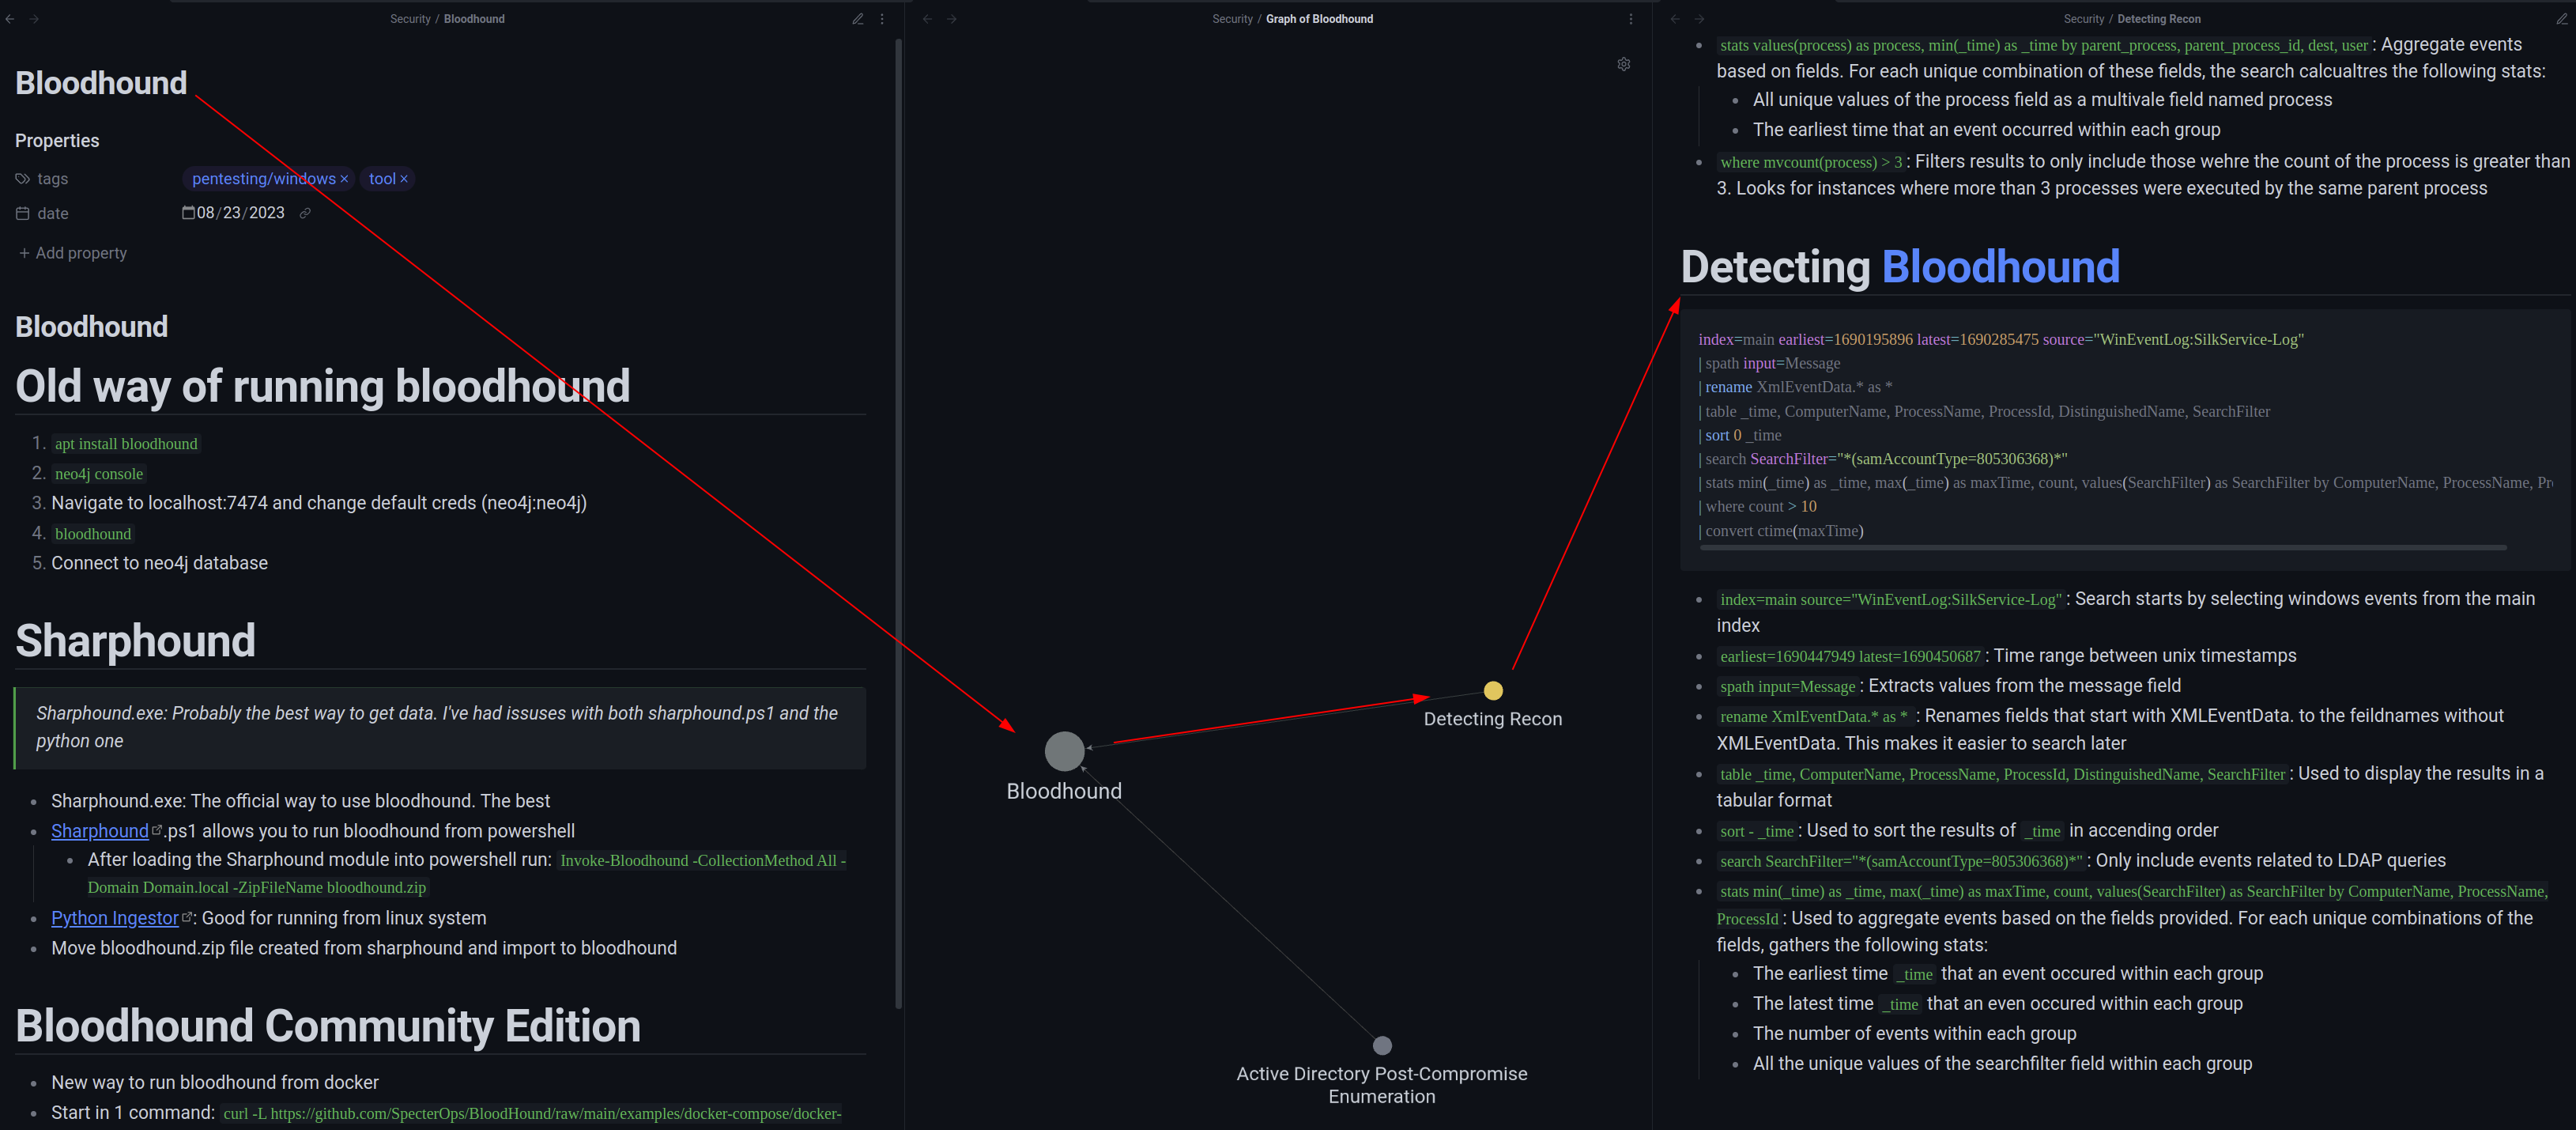Image resolution: width=2576 pixels, height=1130 pixels.
Task: Click the link icon beside date value
Action: (305, 213)
